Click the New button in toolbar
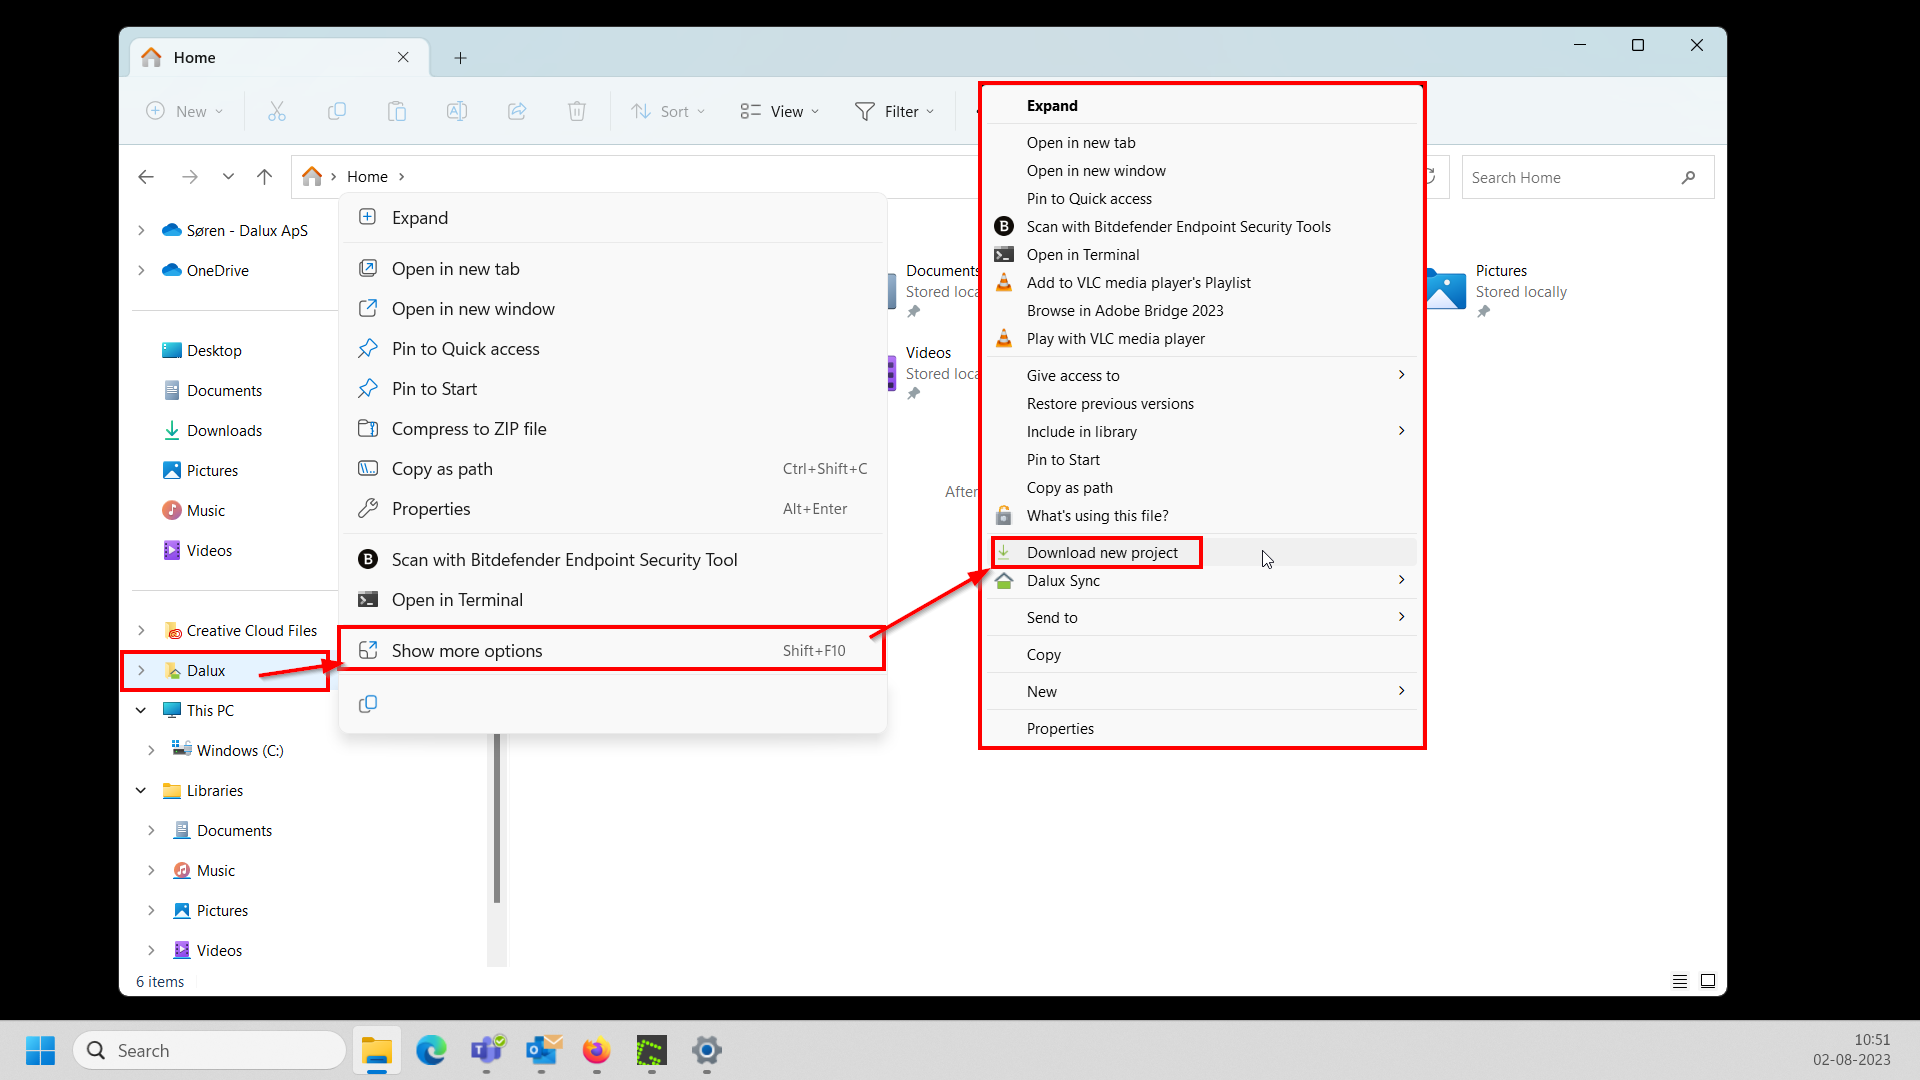The height and width of the screenshot is (1080, 1920). coord(185,111)
